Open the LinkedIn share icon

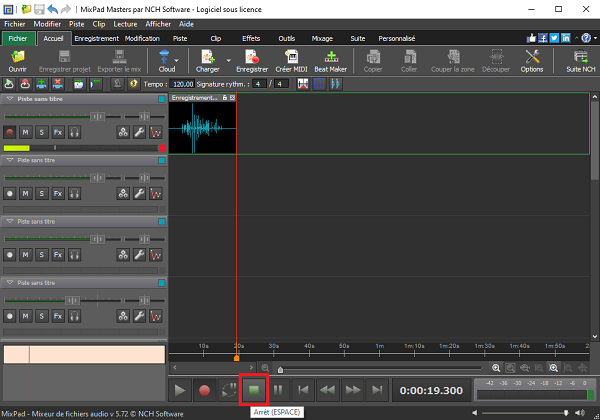566,38
